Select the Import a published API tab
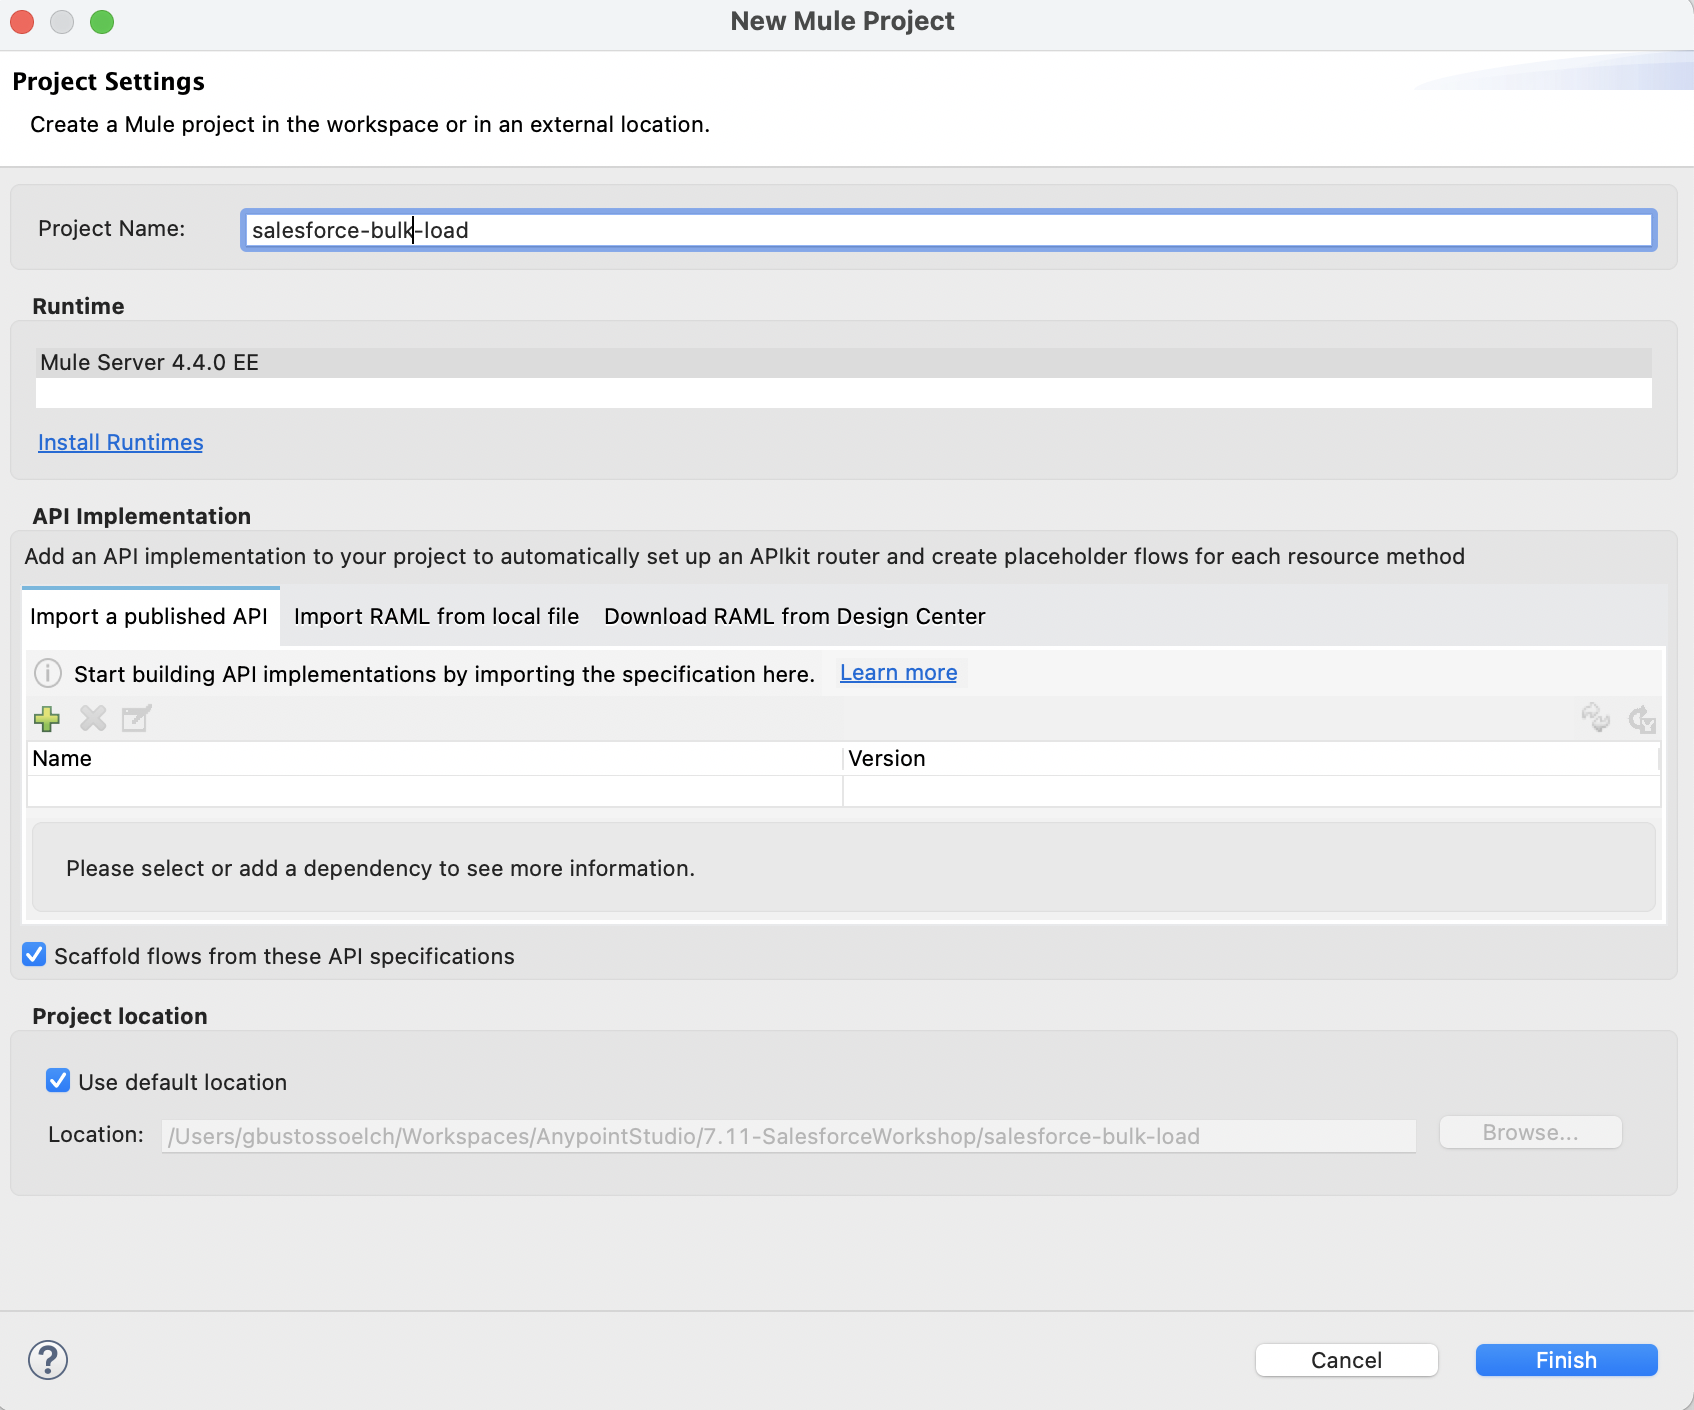 tap(150, 616)
